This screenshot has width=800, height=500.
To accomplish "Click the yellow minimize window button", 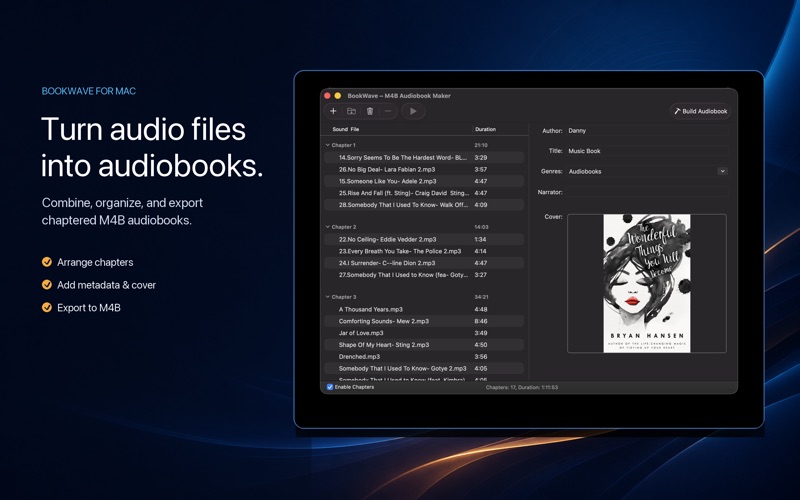I will click(338, 95).
